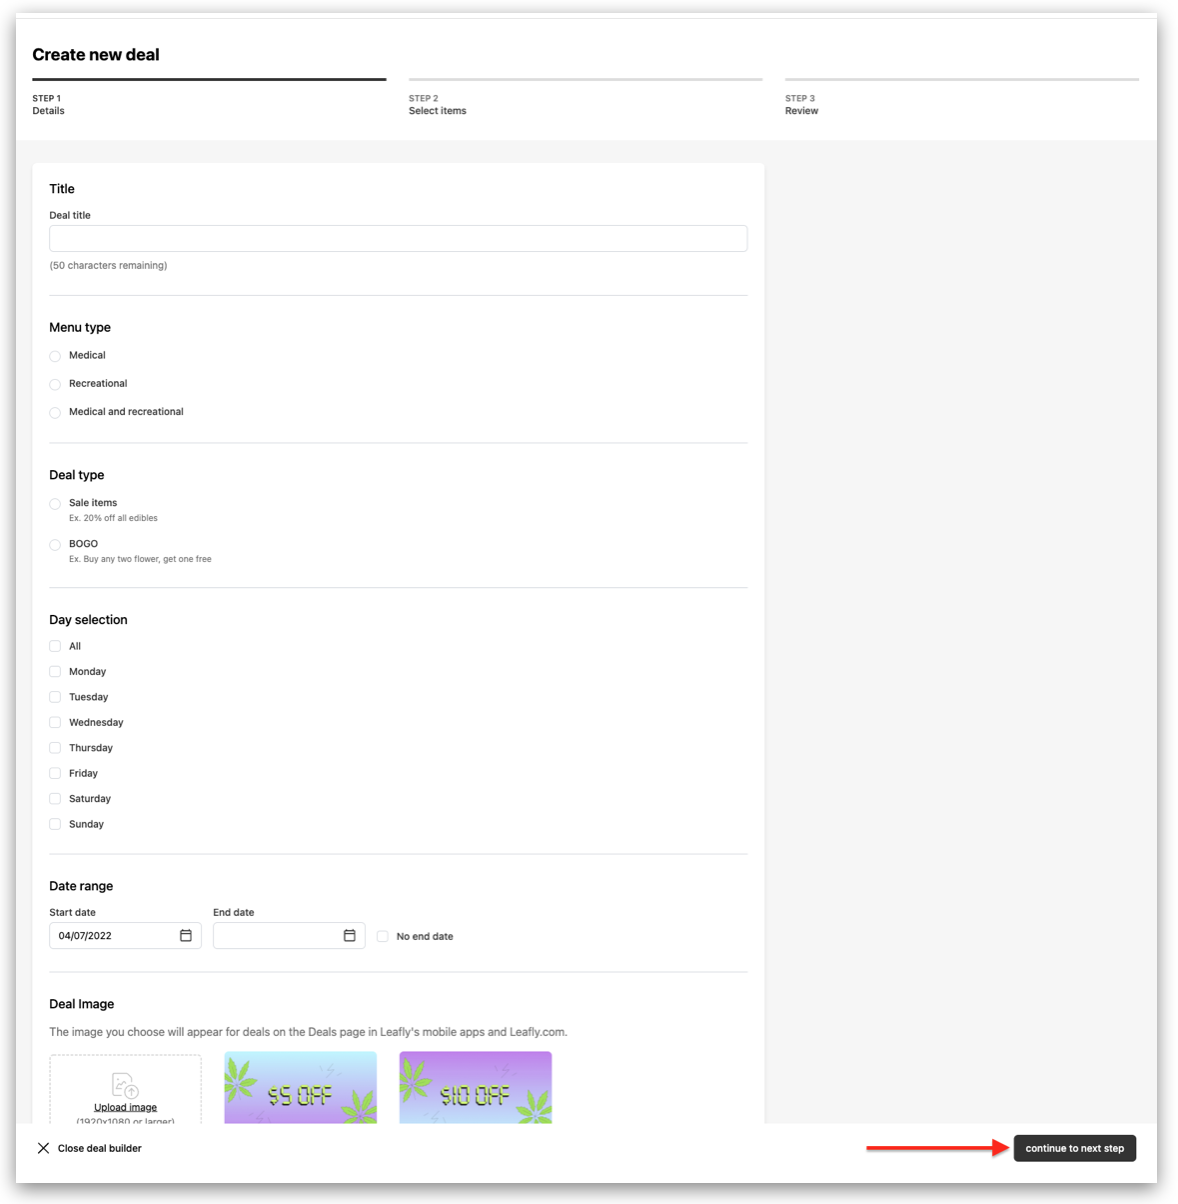
Task: Click the Ex. 20% off all edibles hint
Action: coord(113,518)
